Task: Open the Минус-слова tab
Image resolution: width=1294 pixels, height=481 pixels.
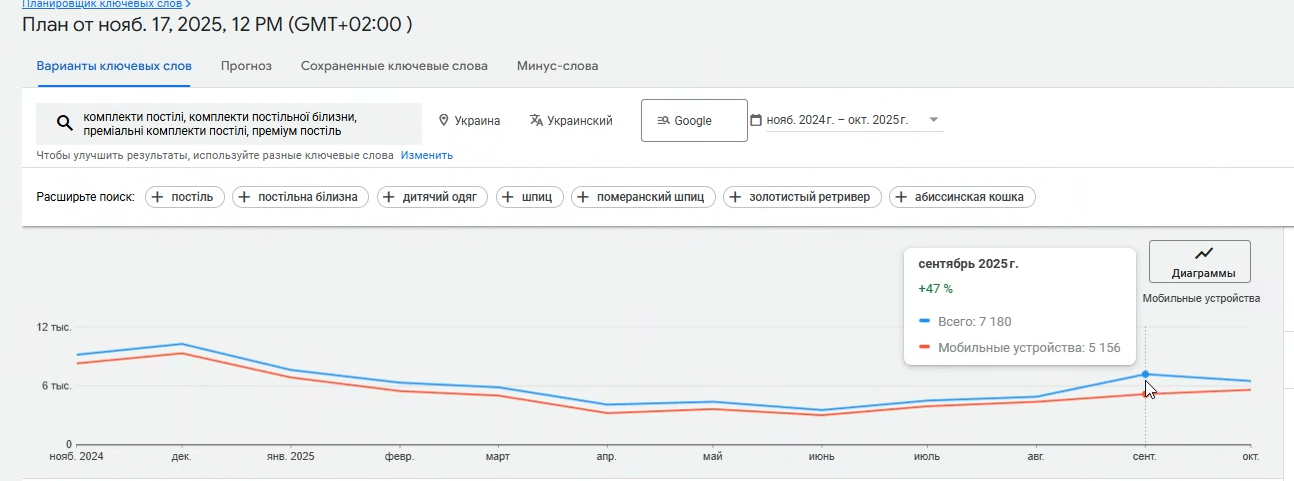Action: coord(557,66)
